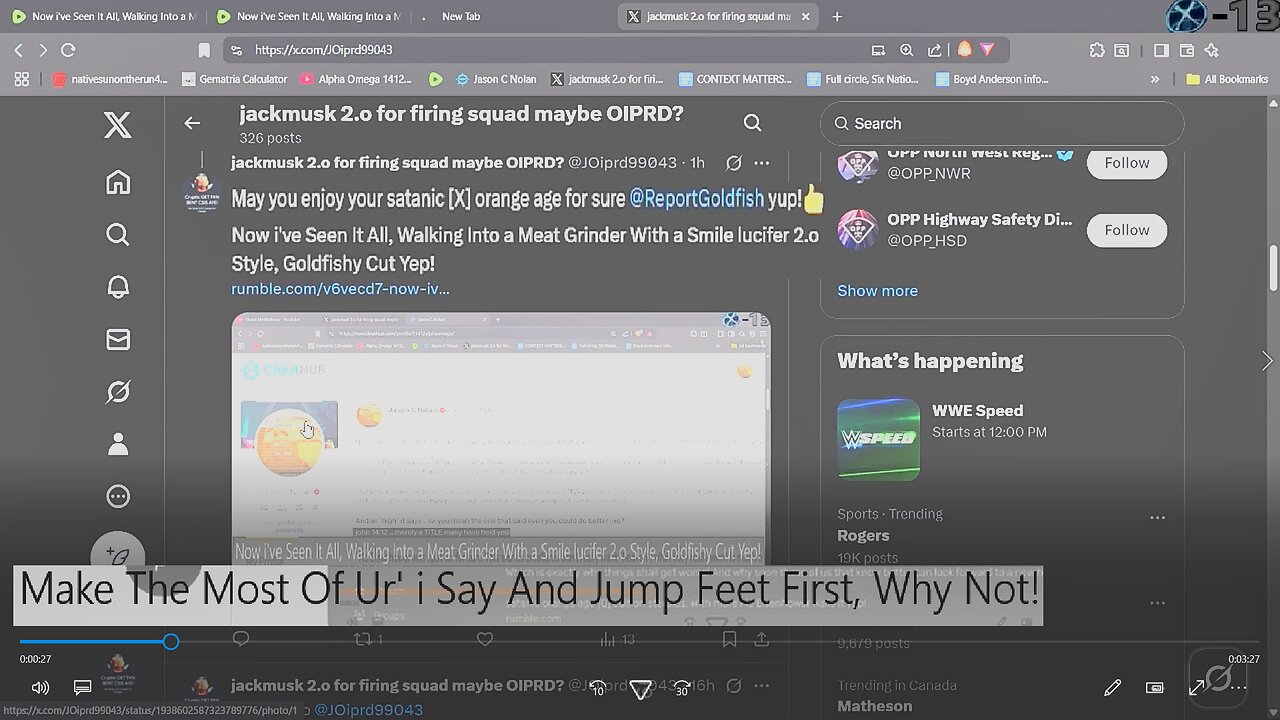
Task: Click the browser forward arrow
Action: tap(43, 50)
